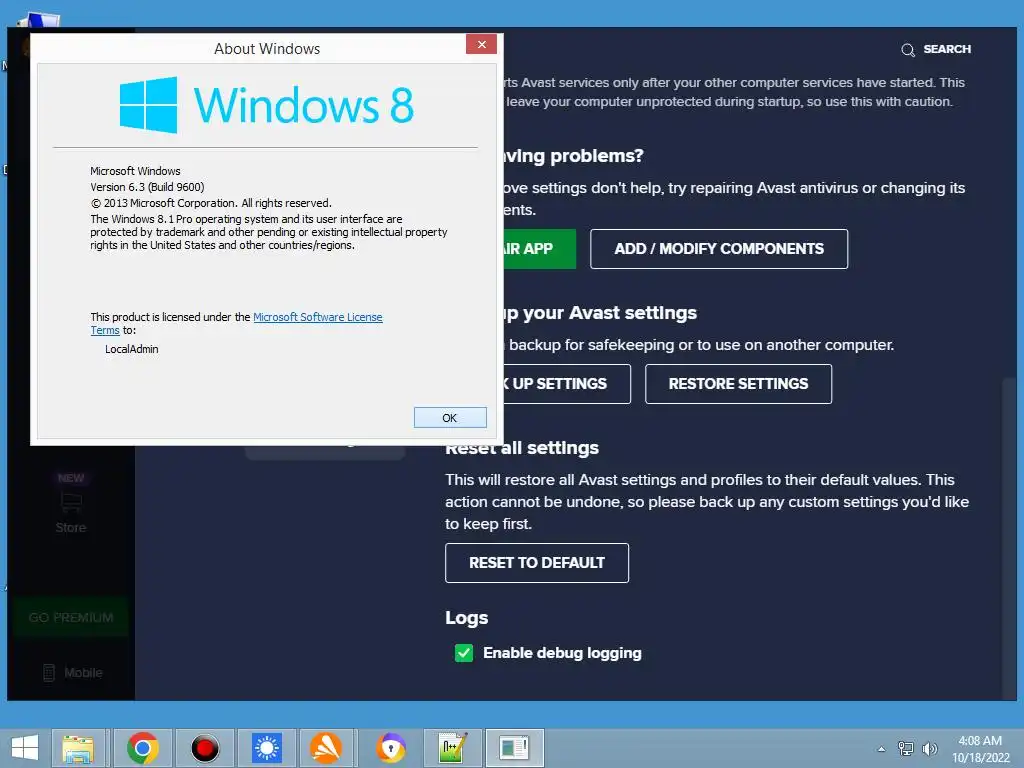Image resolution: width=1024 pixels, height=768 pixels.
Task: Click OK in the About Windows dialog
Action: coord(450,418)
